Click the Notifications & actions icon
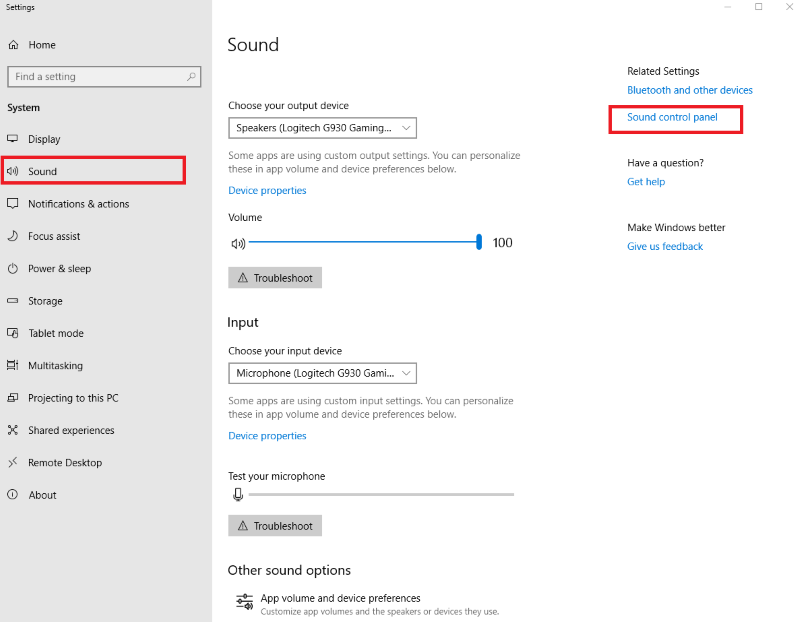Image resolution: width=800 pixels, height=622 pixels. pyautogui.click(x=13, y=204)
